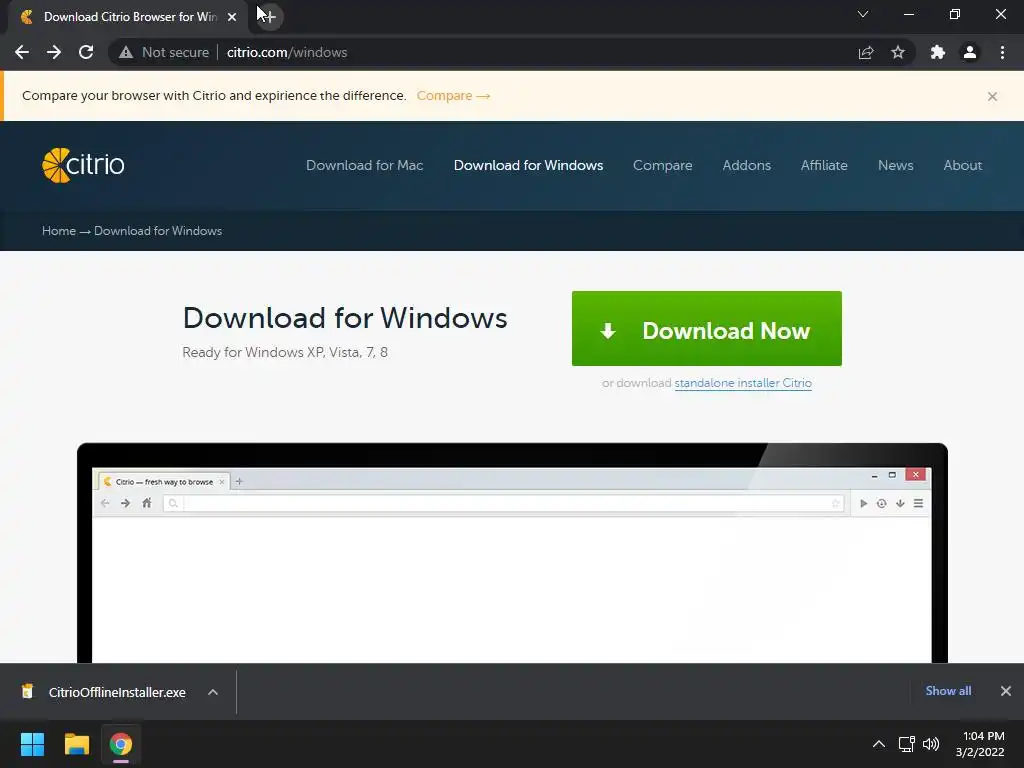This screenshot has width=1024, height=768.
Task: Open File Explorer from taskbar
Action: pyautogui.click(x=76, y=744)
